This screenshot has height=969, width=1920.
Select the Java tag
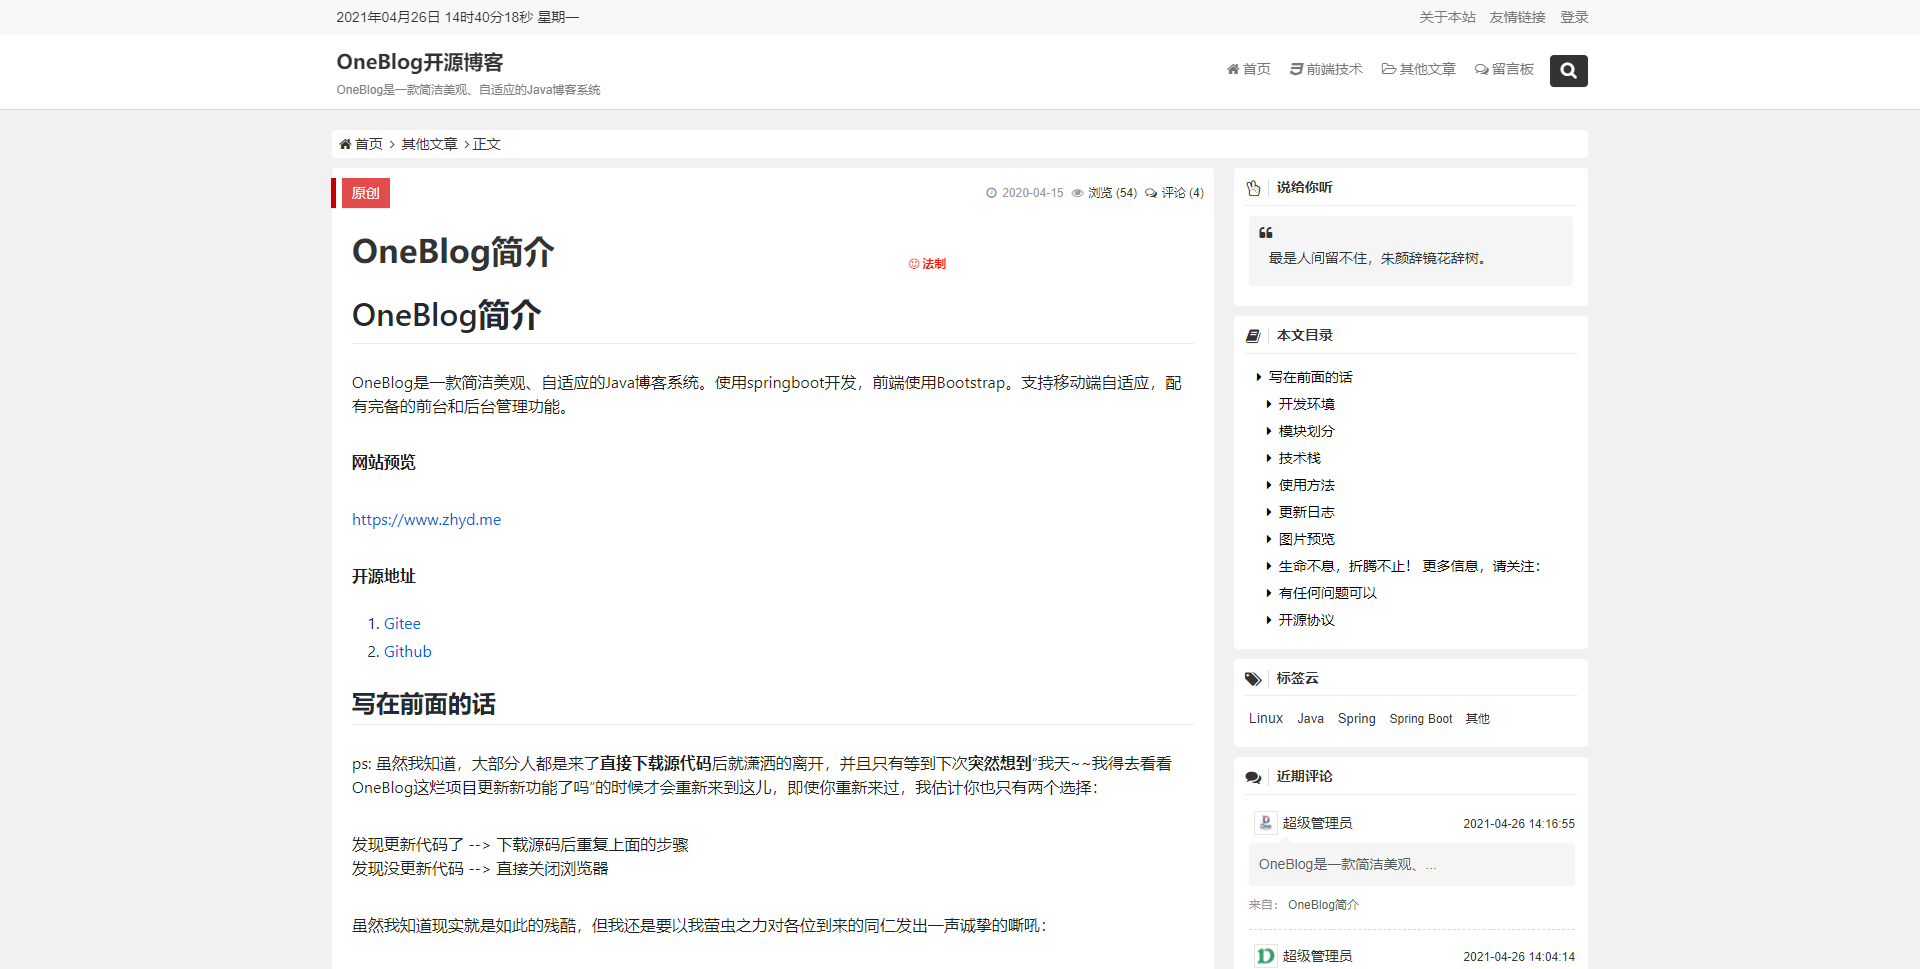pos(1310,718)
